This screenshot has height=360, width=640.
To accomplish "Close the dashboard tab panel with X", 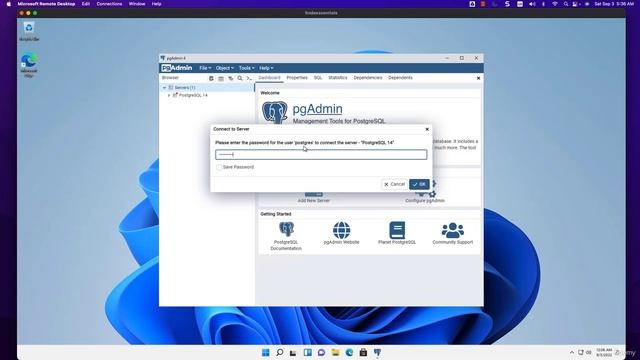I will [x=478, y=78].
